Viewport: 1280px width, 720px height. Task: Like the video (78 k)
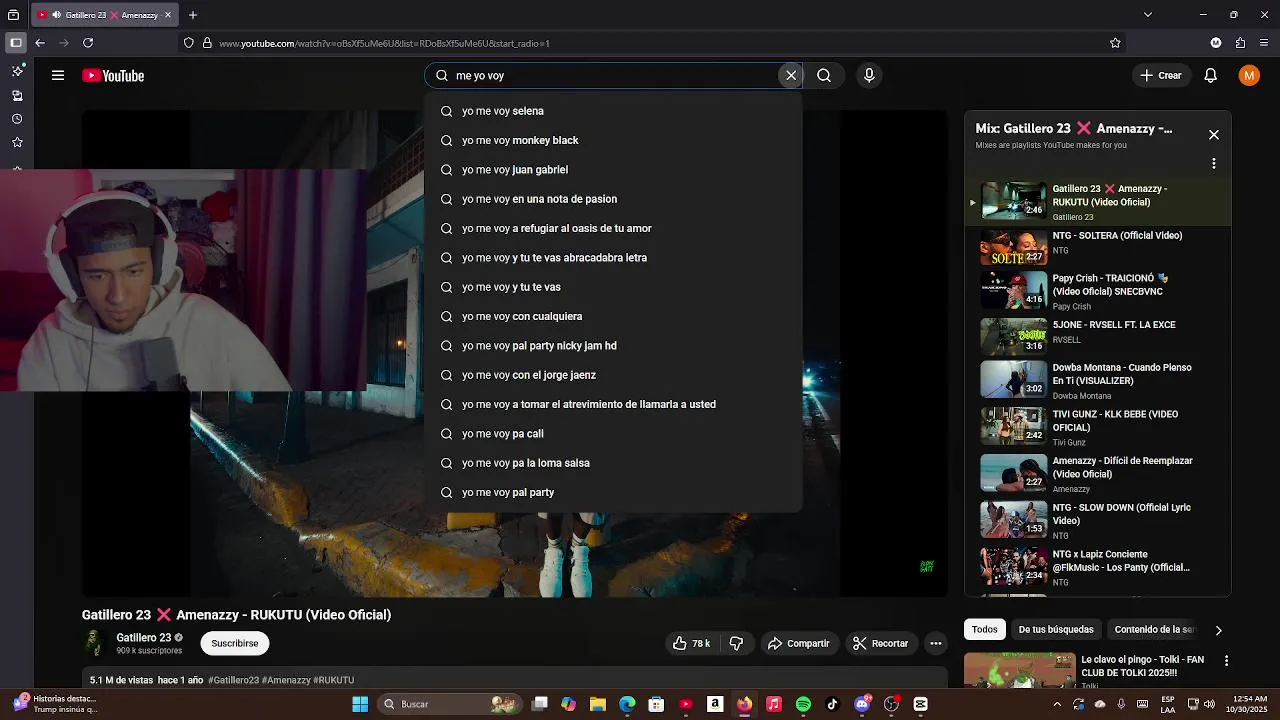(x=692, y=643)
